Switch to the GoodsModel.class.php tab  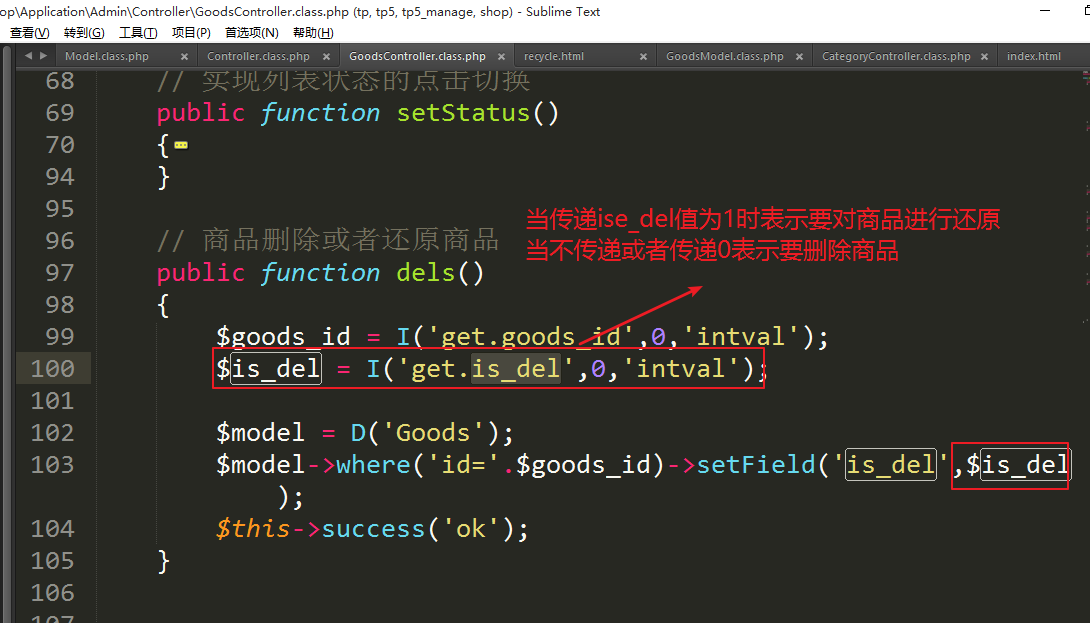[x=724, y=57]
